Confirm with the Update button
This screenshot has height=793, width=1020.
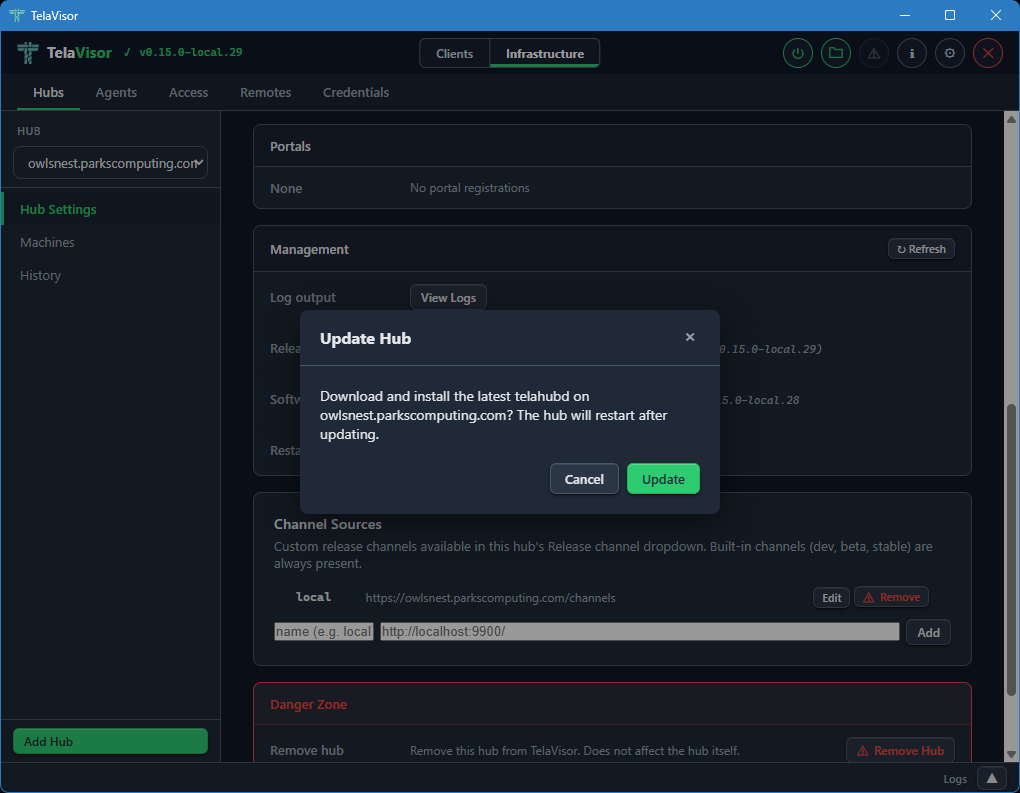(x=663, y=479)
